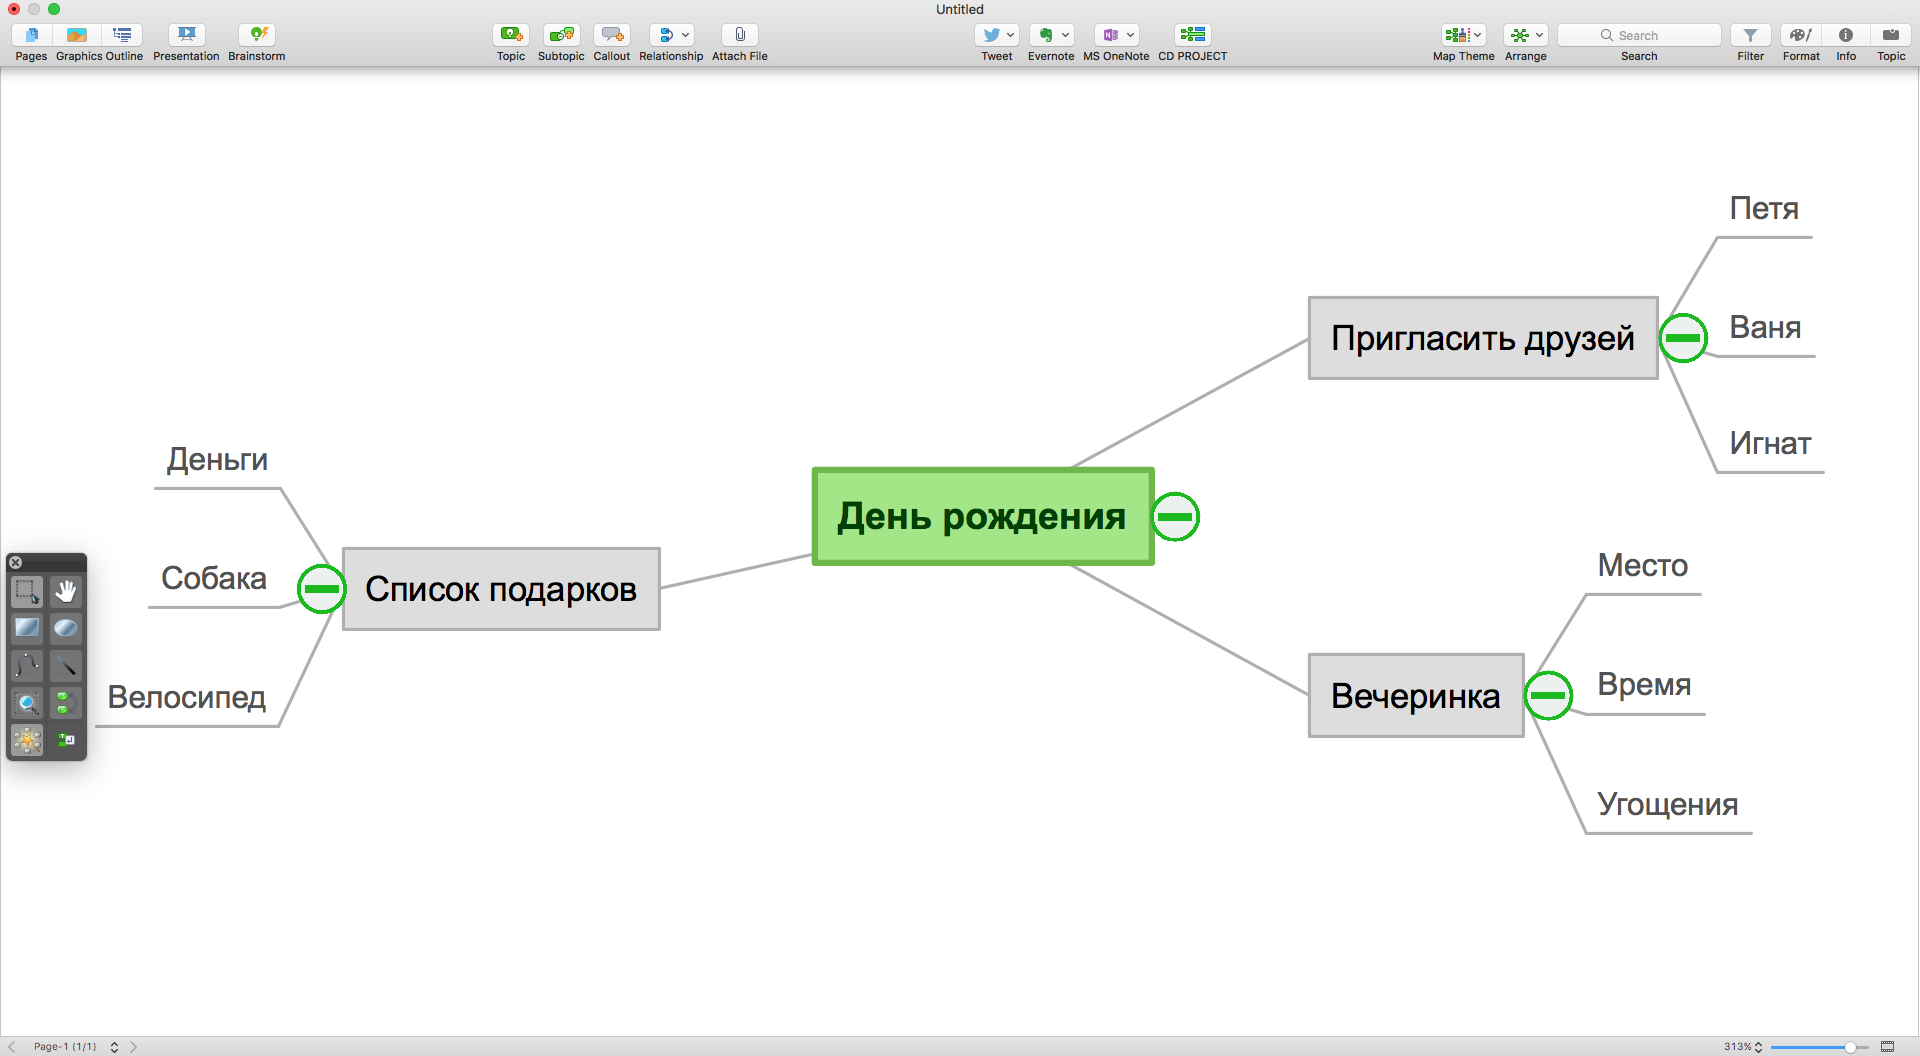Attach File to topic

point(740,35)
